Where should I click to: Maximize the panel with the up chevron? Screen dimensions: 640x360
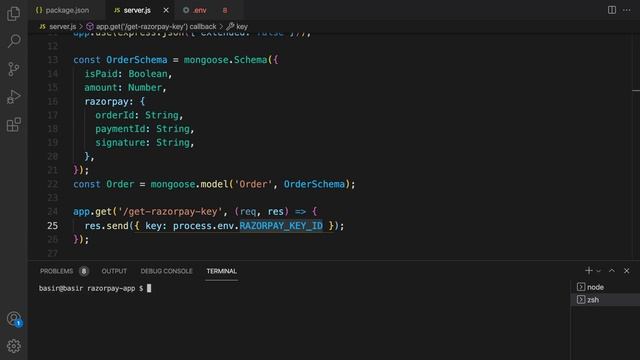[x=611, y=271]
